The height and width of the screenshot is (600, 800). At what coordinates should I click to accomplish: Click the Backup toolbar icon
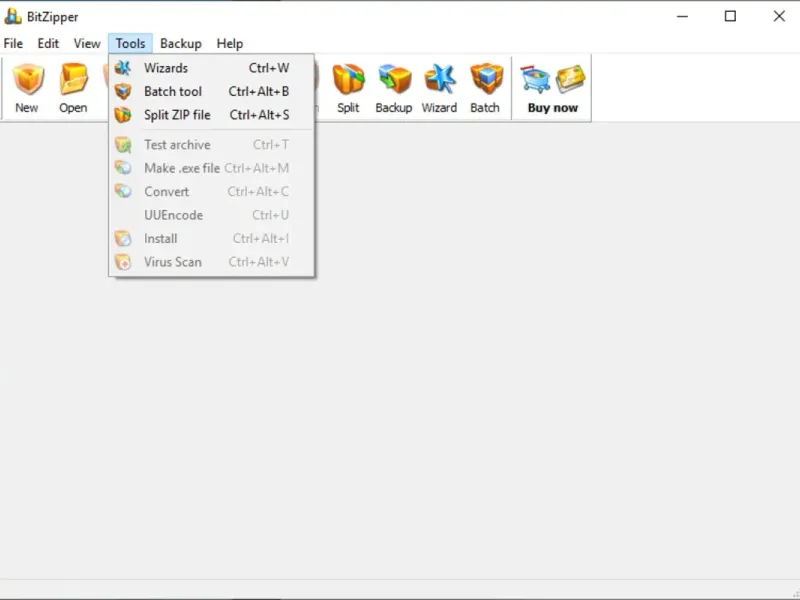(394, 79)
